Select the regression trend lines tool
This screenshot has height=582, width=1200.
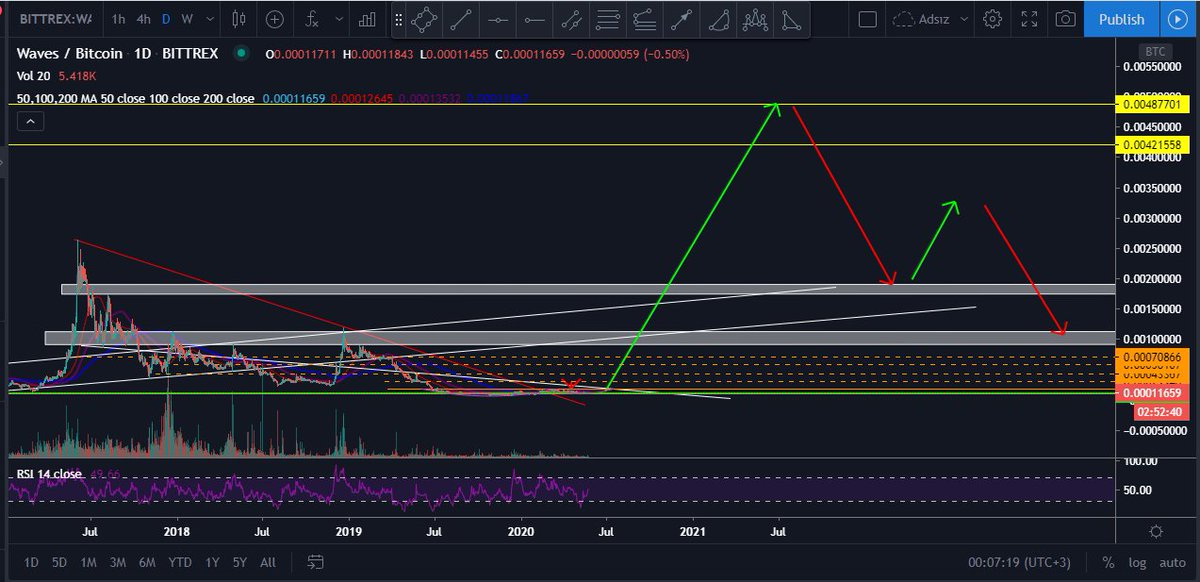(x=645, y=19)
